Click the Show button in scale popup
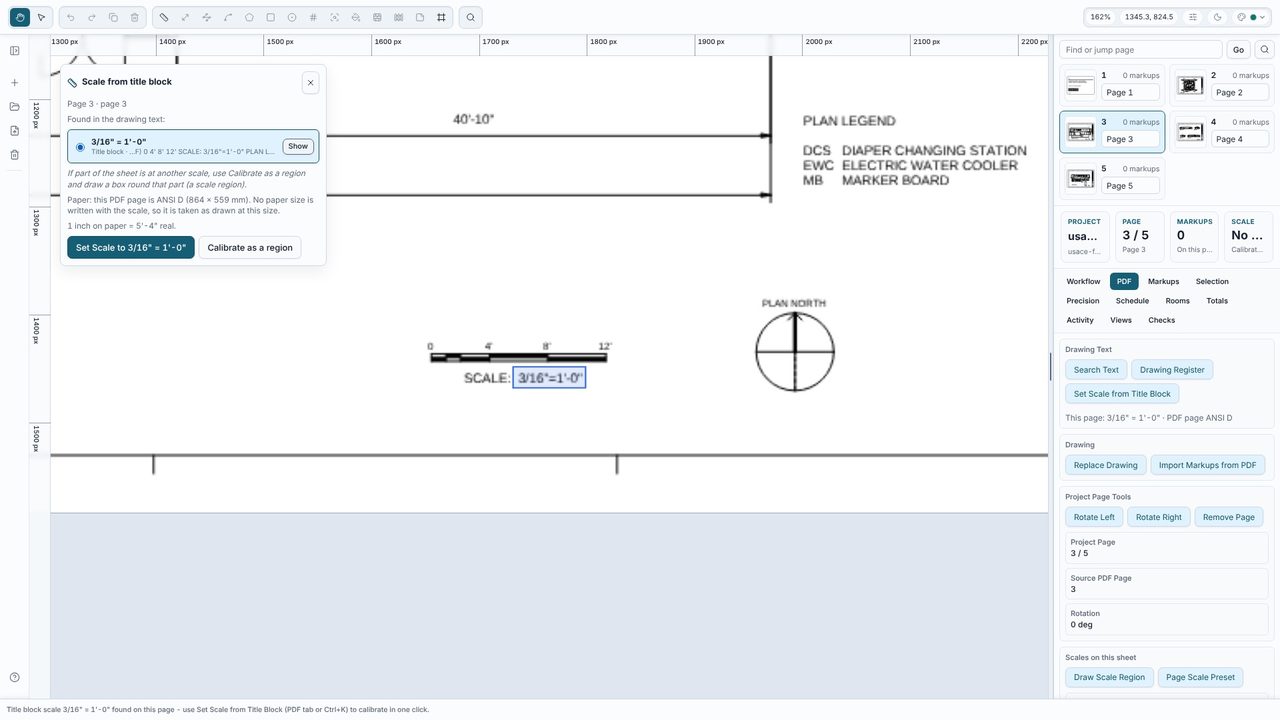Viewport: 1280px width, 720px height. click(298, 147)
